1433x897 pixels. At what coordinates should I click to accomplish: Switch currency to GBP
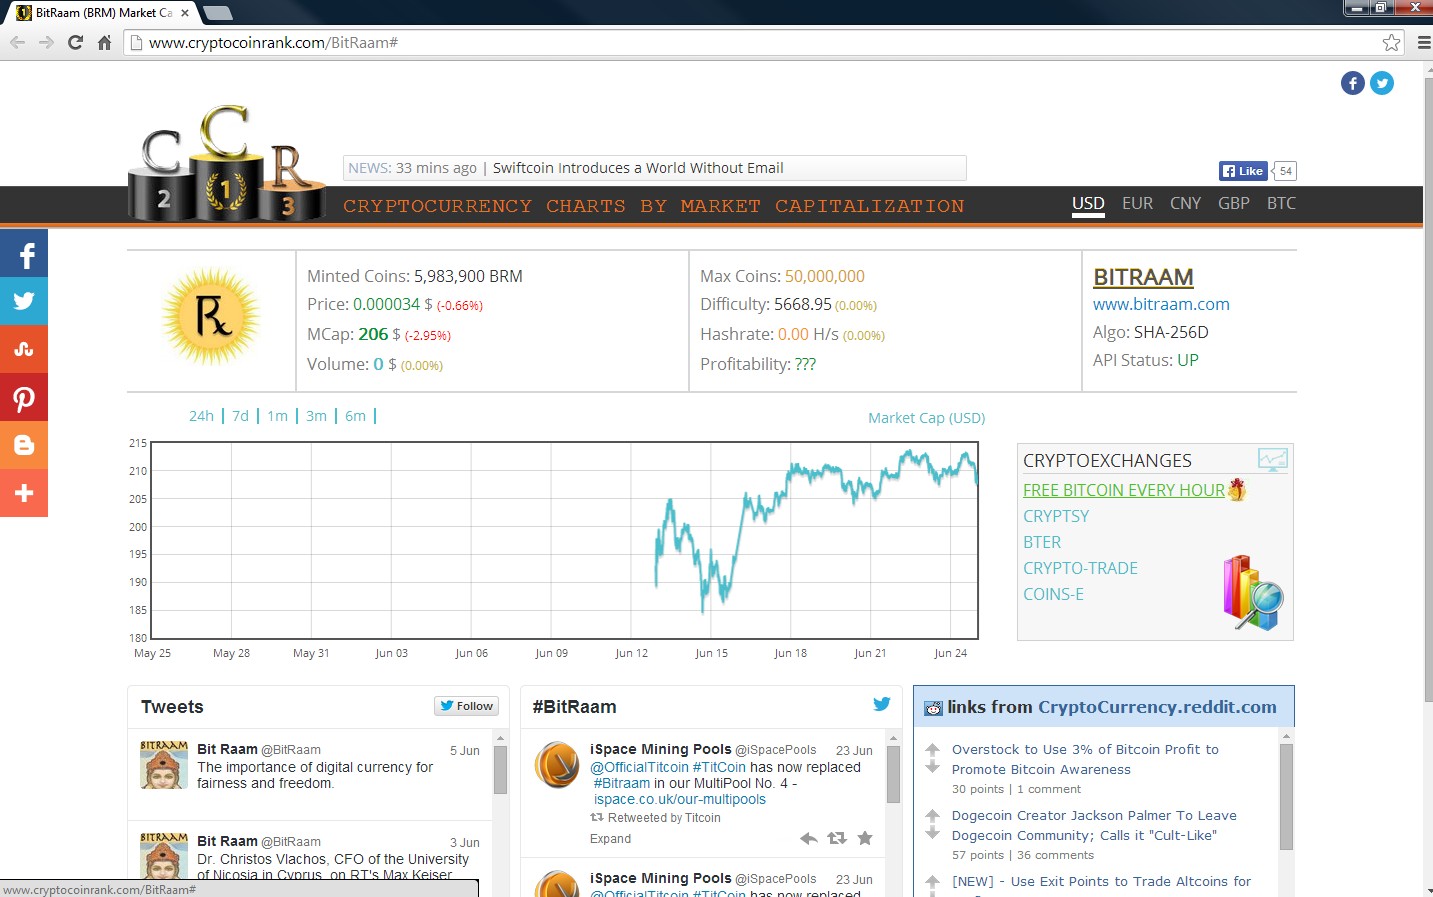[x=1233, y=203]
